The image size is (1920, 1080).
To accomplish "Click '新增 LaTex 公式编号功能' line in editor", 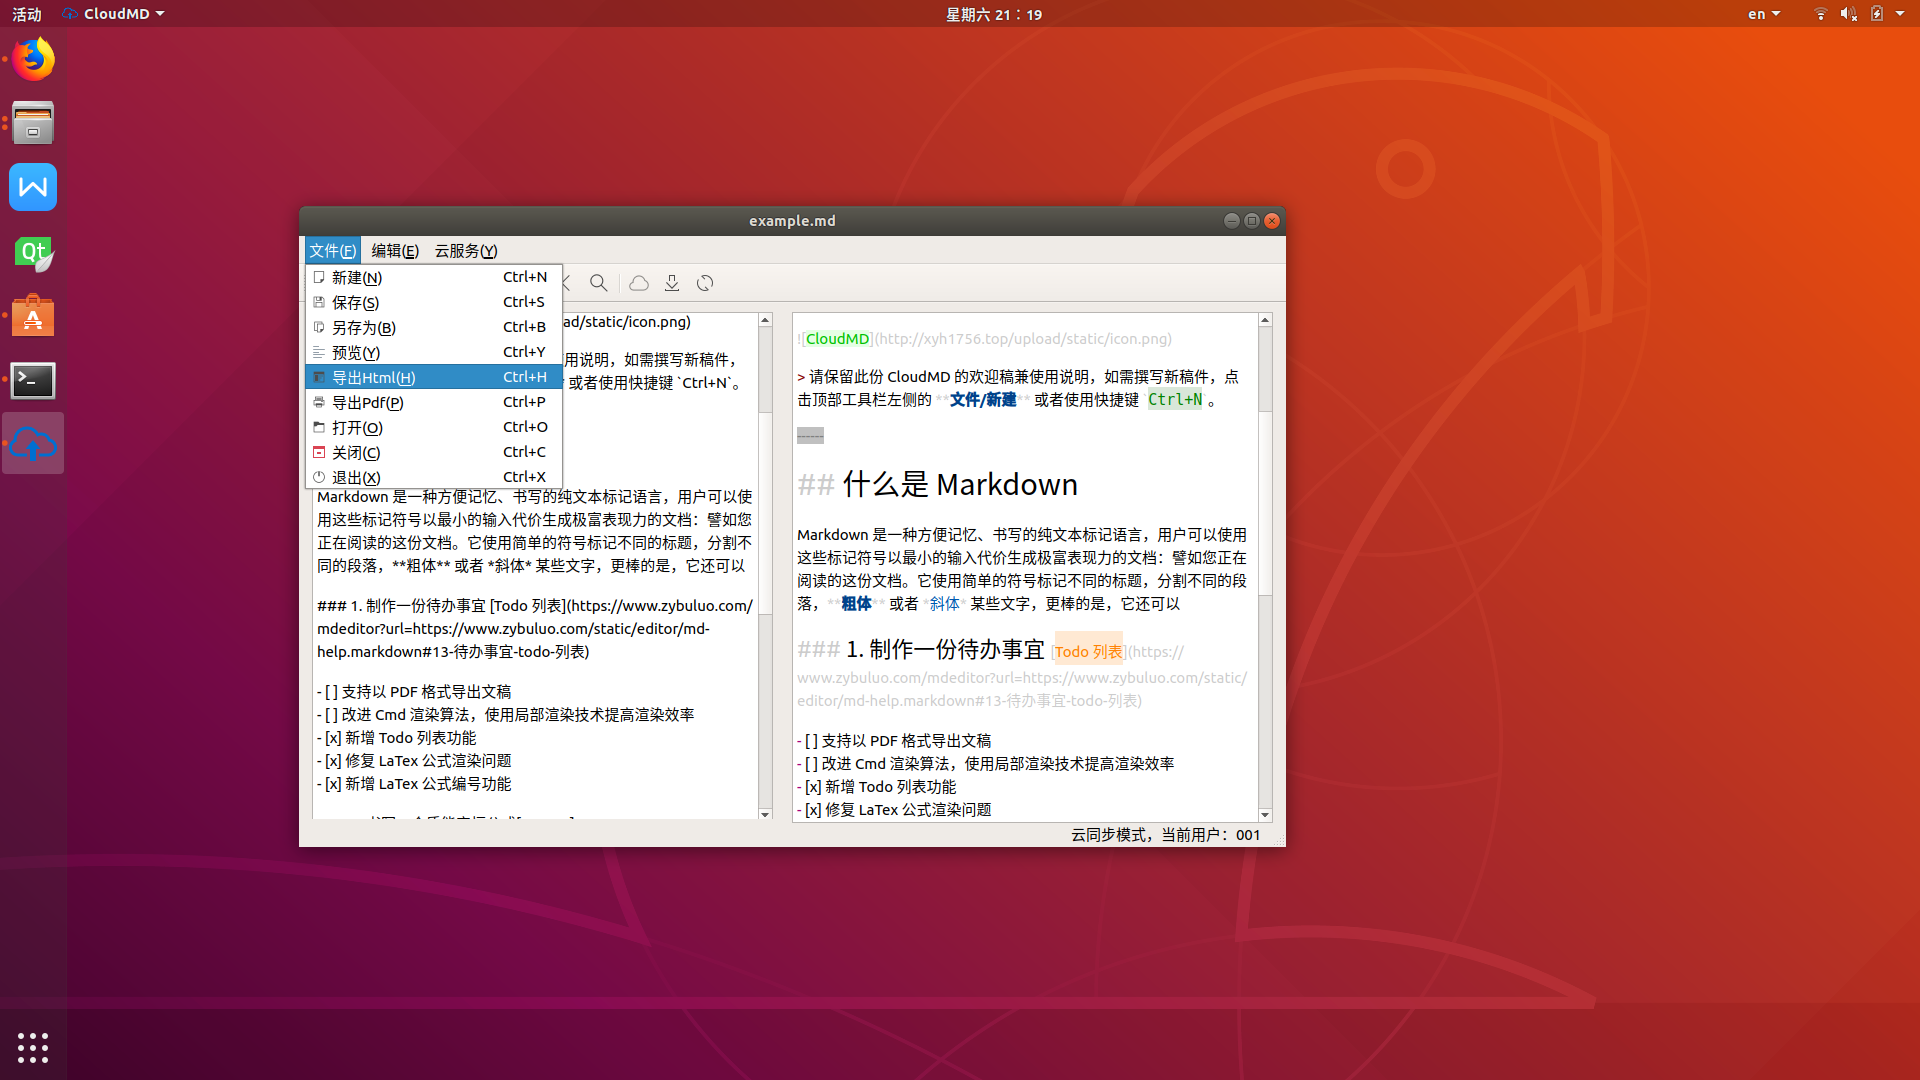I will [x=414, y=784].
